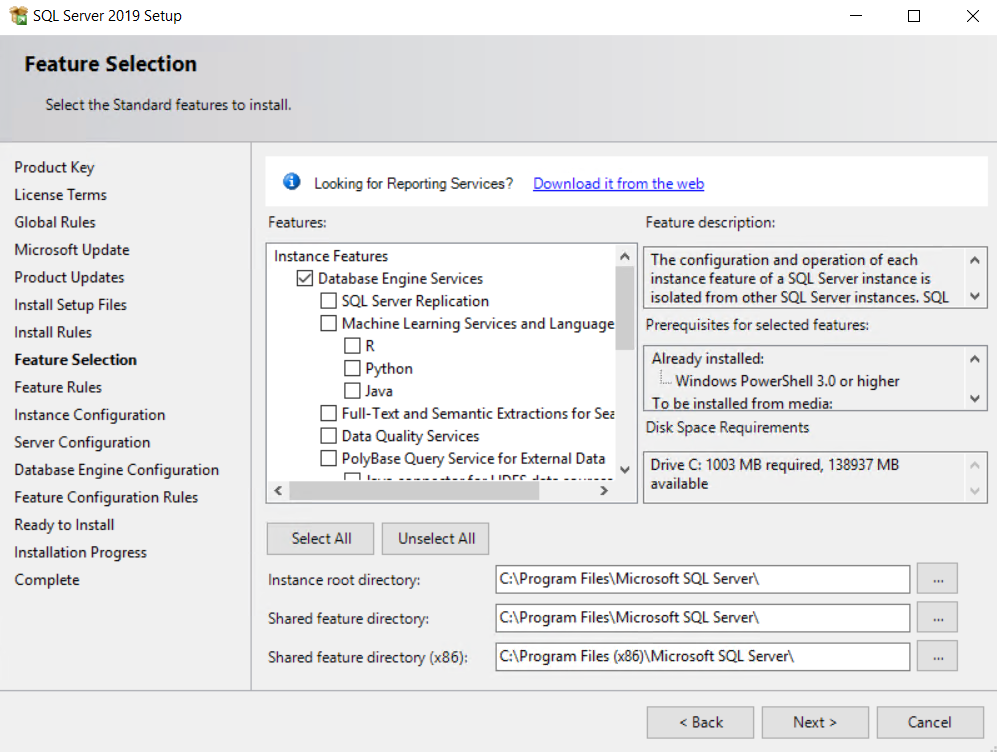Click the Instance root directory path field
Viewport: 997px width, 752px height.
[703, 579]
